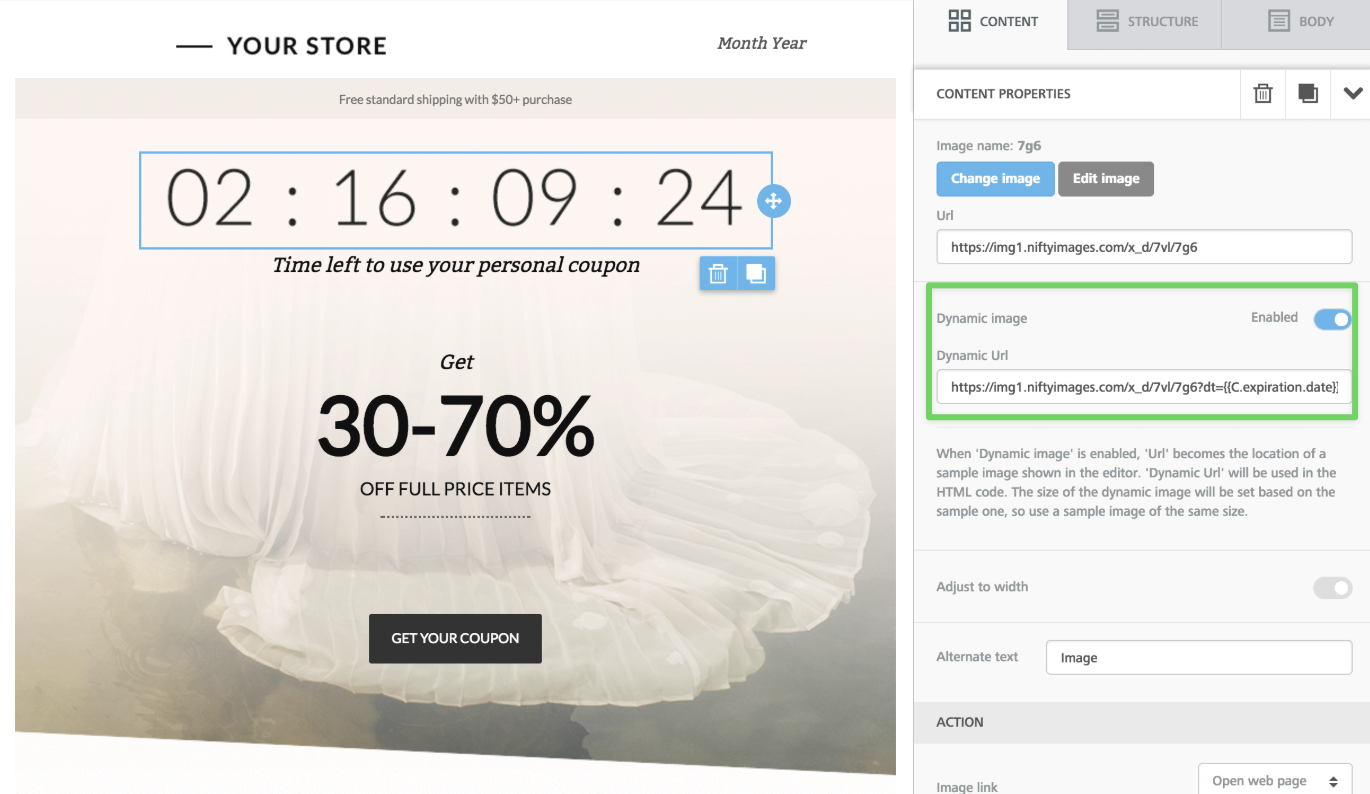Duplicate block using floating copy icon

(756, 273)
